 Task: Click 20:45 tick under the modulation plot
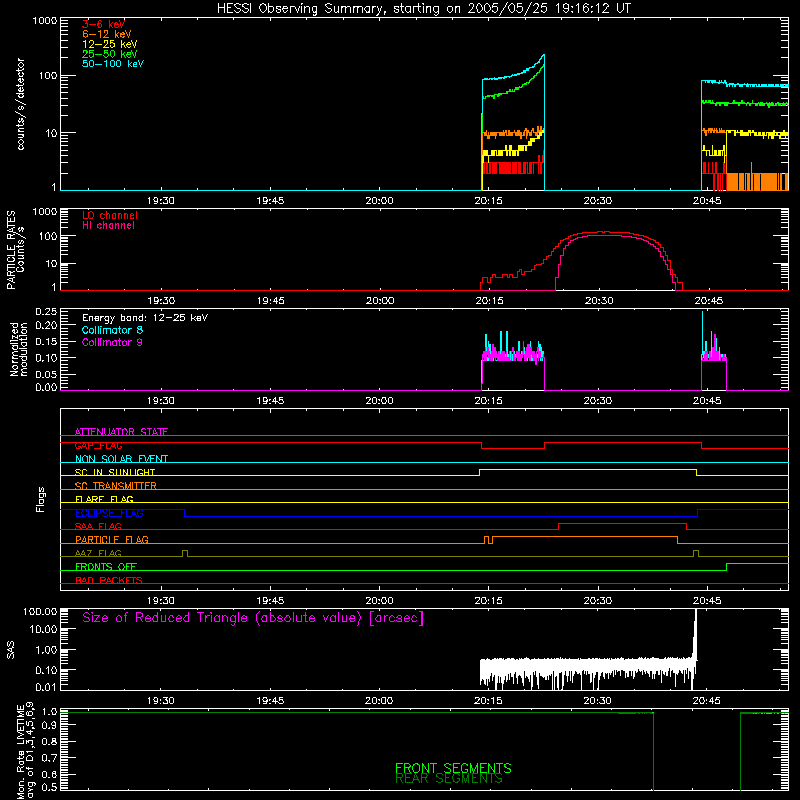707,401
